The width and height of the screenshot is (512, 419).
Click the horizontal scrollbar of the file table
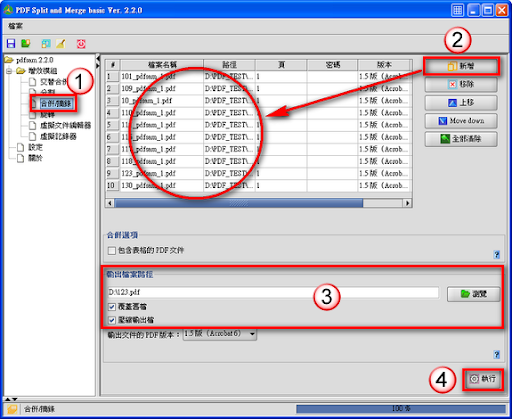(238, 203)
